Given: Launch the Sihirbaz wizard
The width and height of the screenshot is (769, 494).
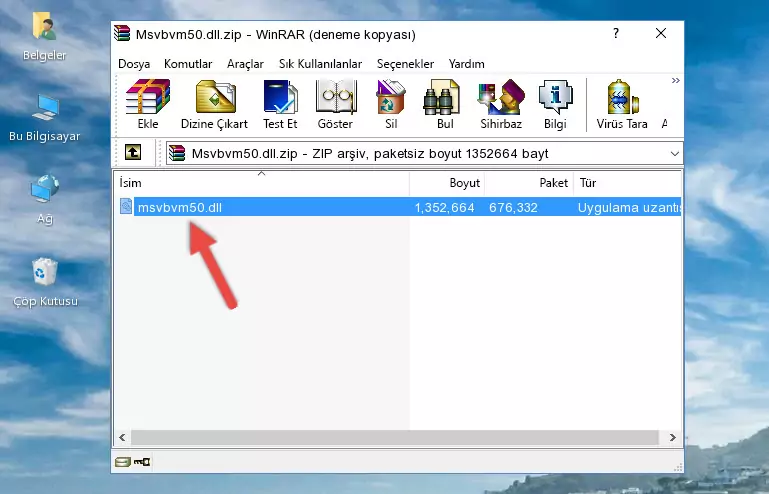Looking at the screenshot, I should pos(501,104).
